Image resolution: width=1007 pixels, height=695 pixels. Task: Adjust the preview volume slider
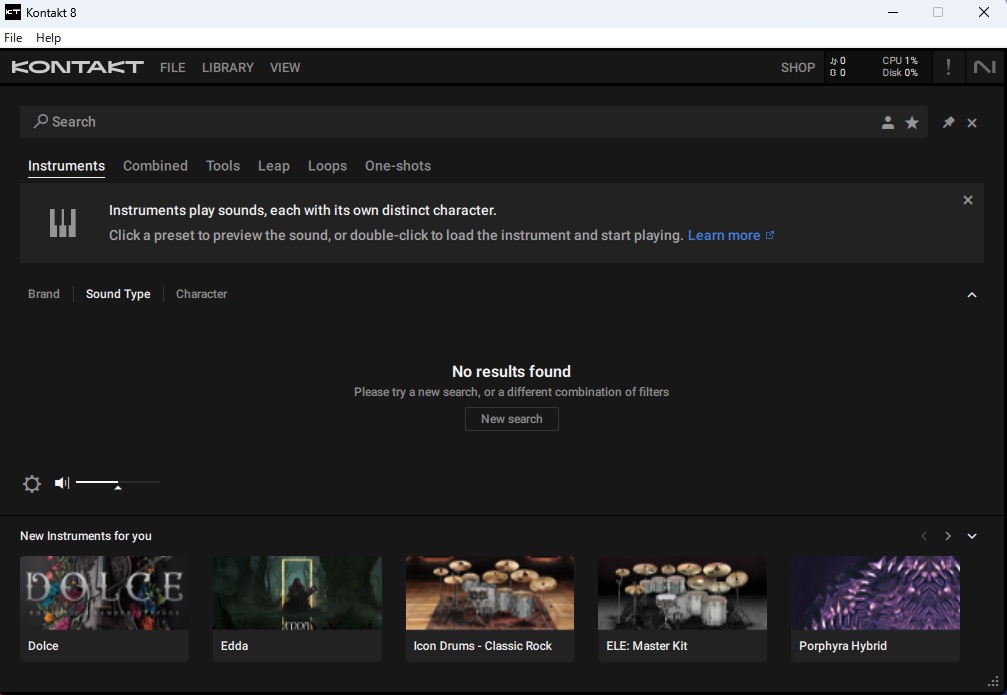(x=118, y=483)
